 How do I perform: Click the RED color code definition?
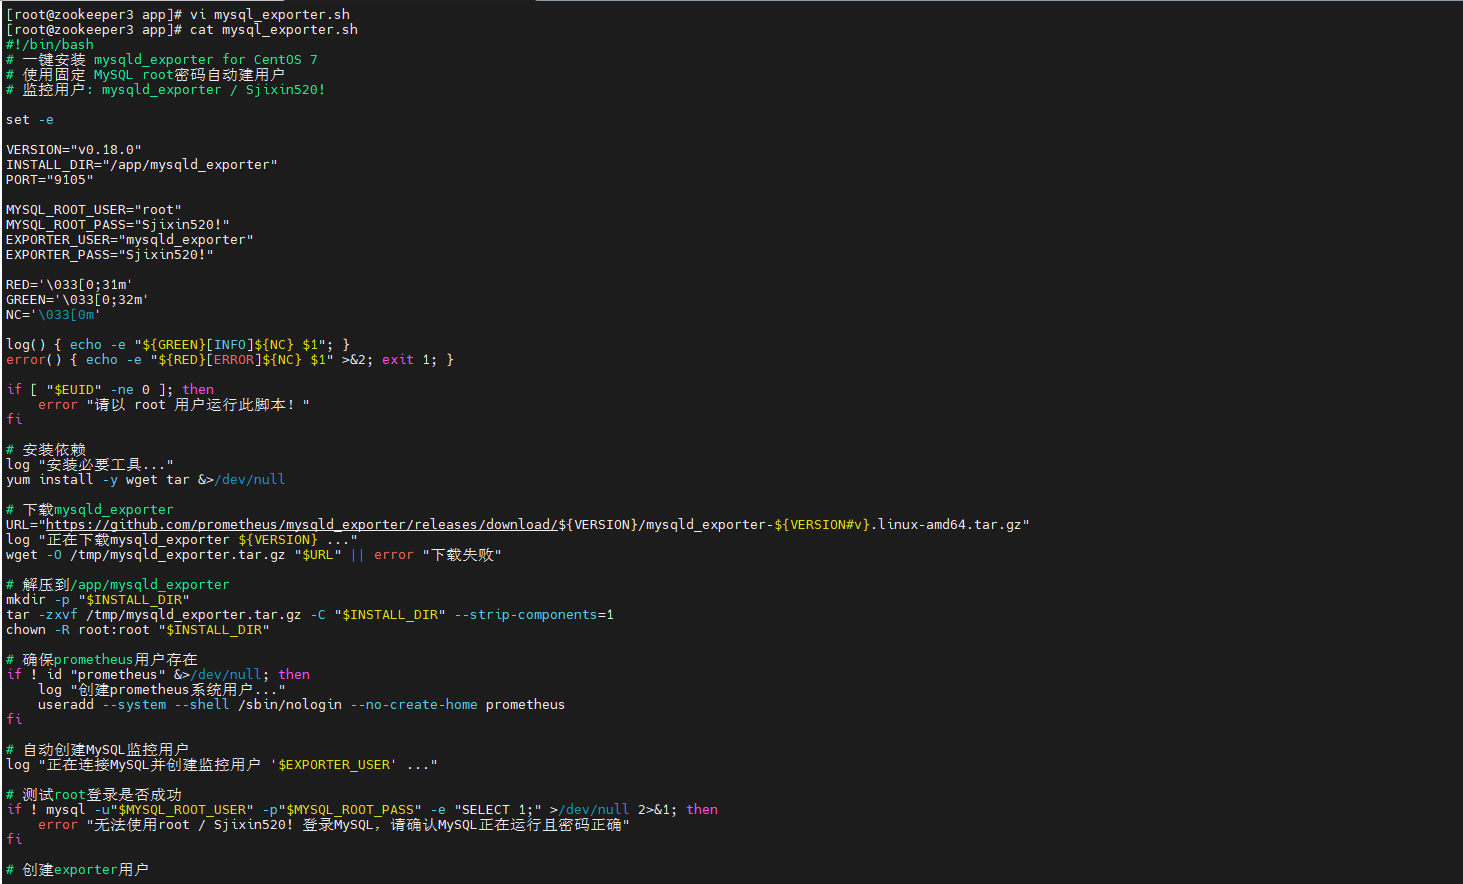(x=69, y=284)
